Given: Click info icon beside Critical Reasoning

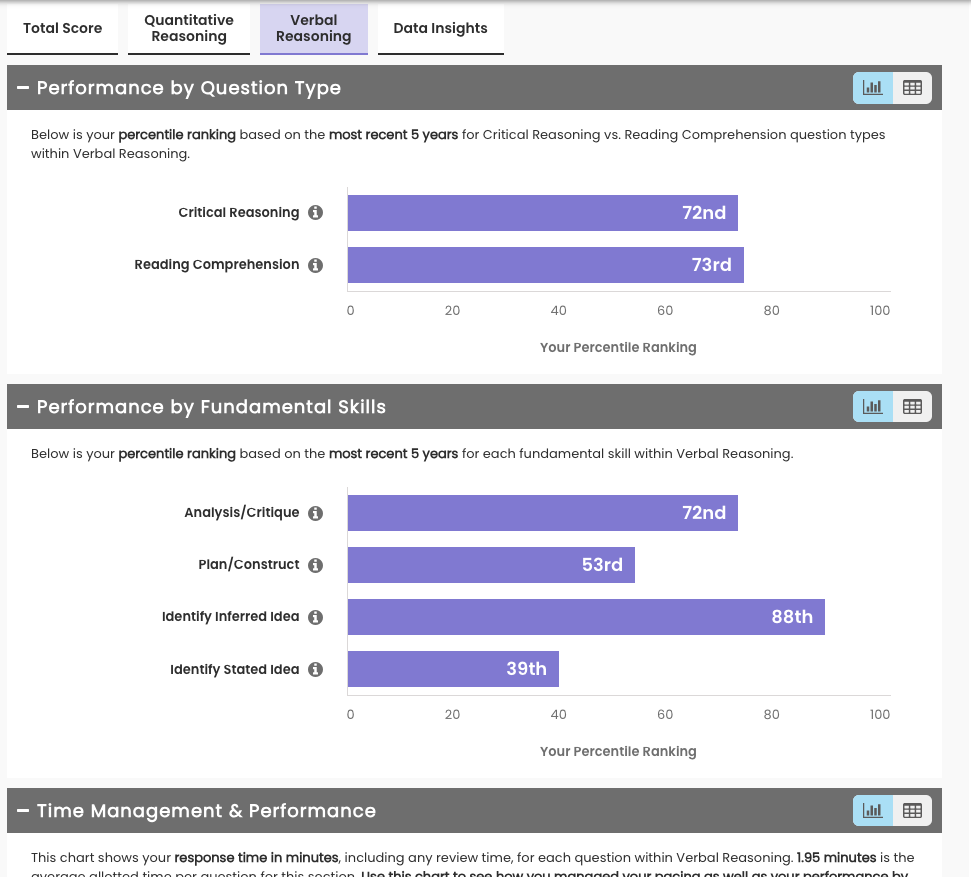Looking at the screenshot, I should 316,213.
